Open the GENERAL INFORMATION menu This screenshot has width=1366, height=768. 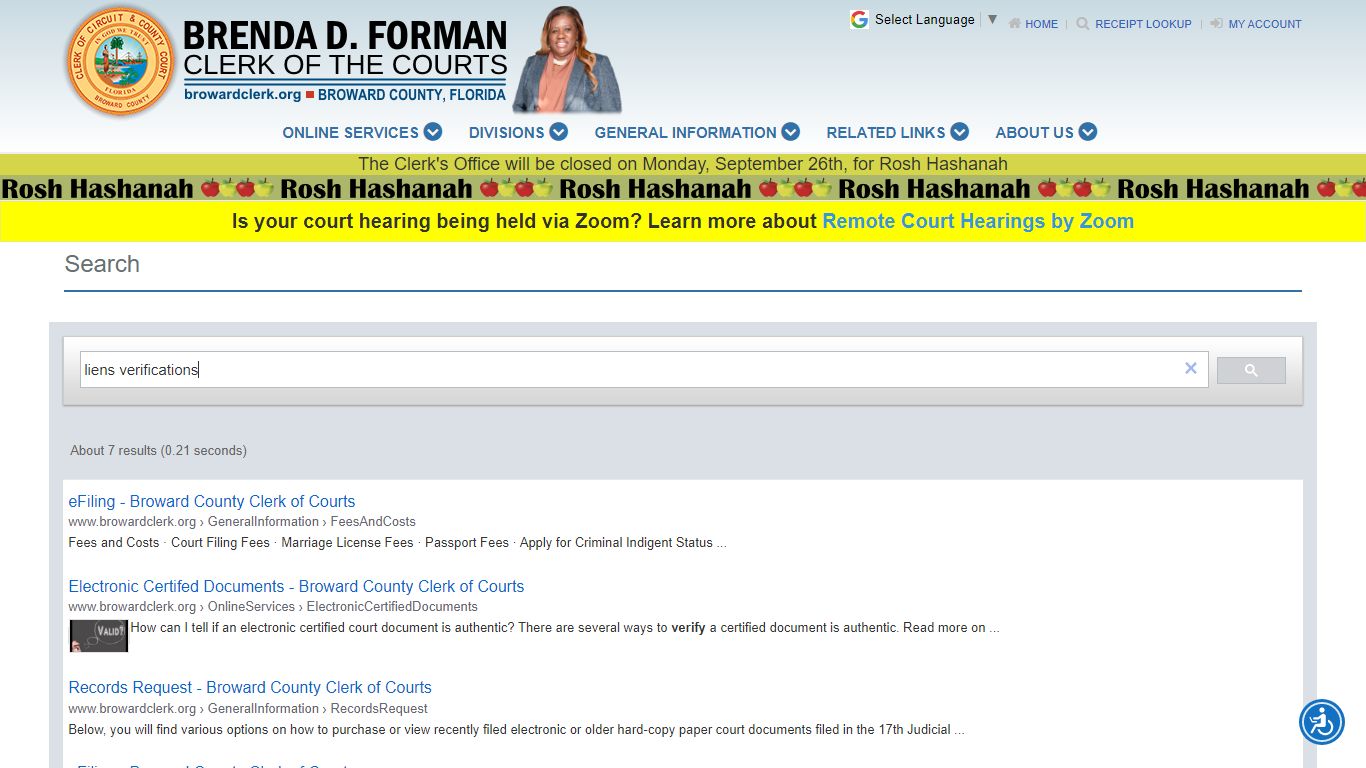click(x=685, y=132)
